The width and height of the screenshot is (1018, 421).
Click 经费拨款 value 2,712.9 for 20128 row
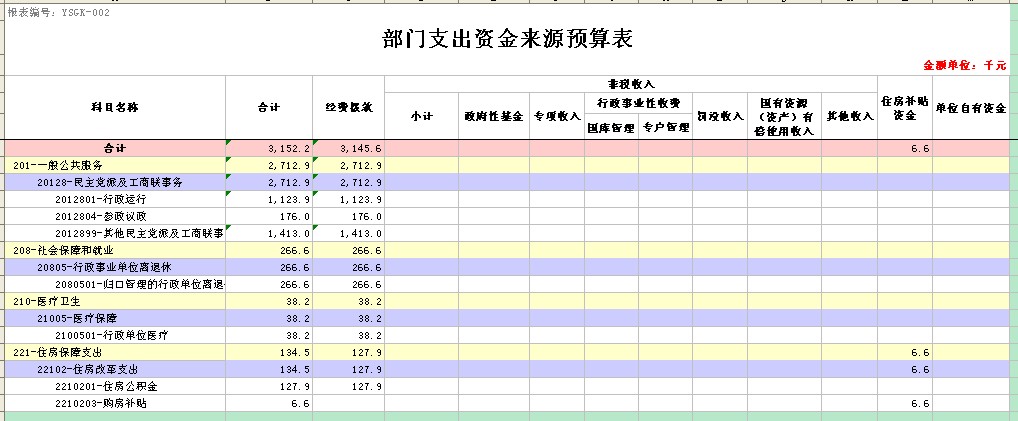(x=360, y=183)
